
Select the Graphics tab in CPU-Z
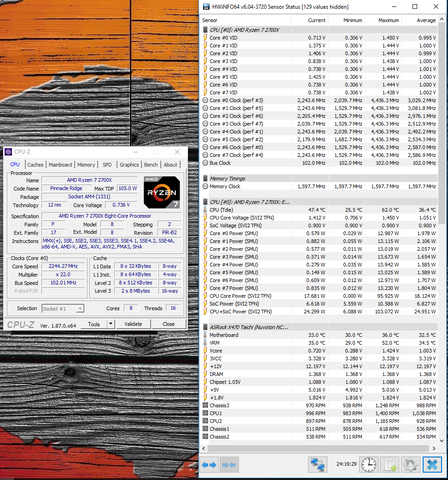(129, 165)
